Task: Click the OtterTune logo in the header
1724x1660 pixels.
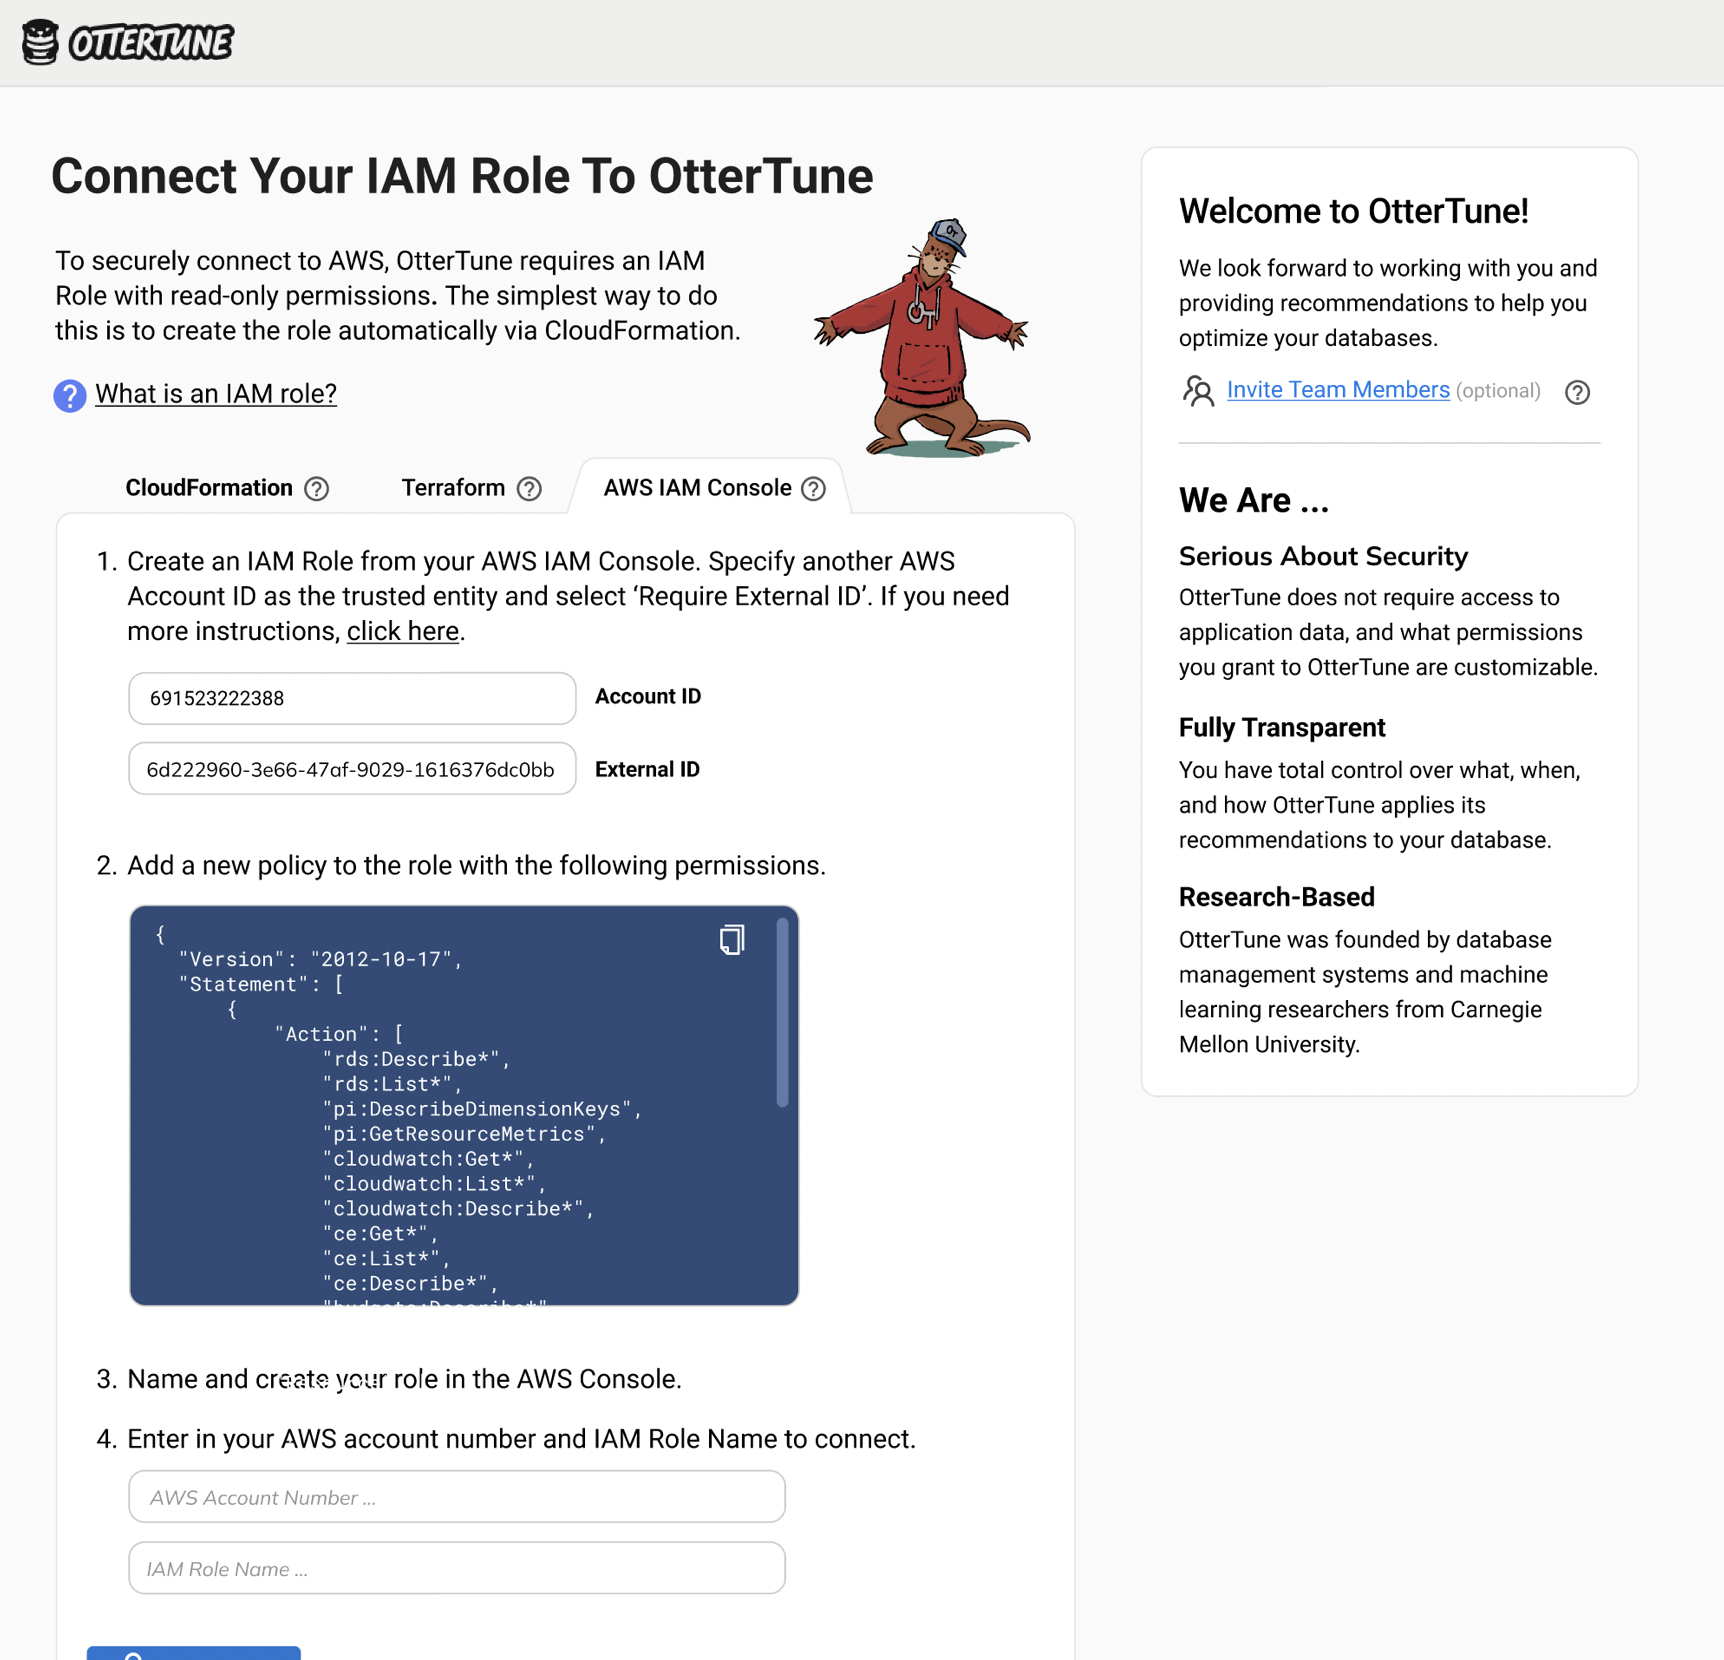Action: click(127, 42)
